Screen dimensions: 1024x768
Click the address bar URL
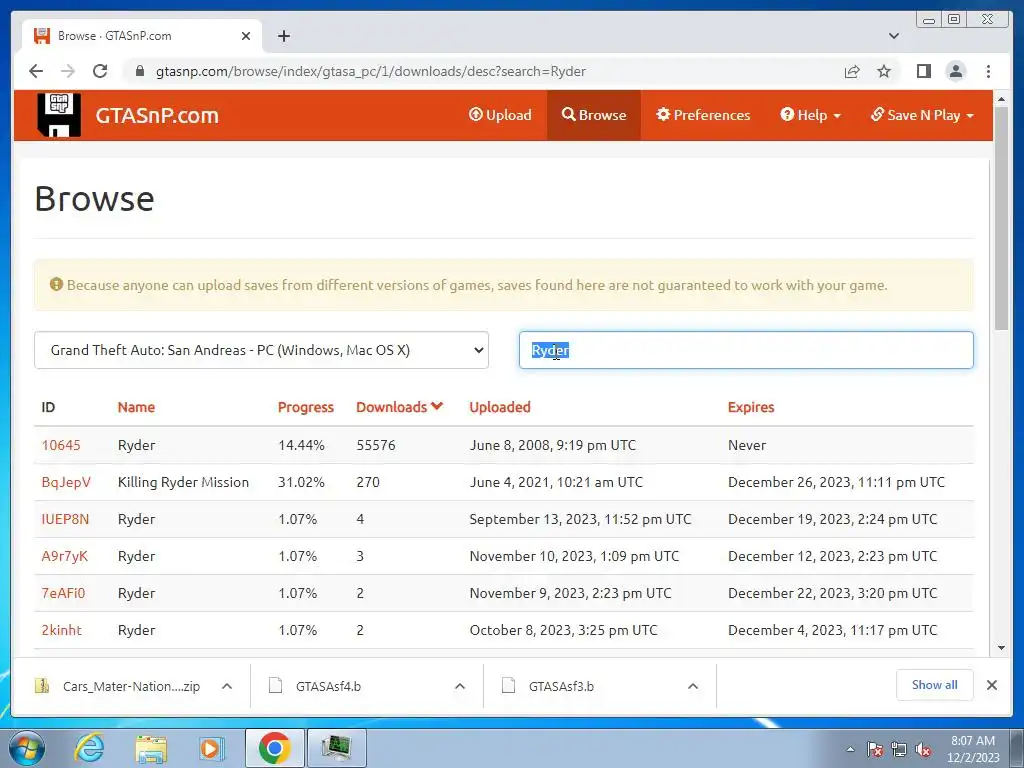pyautogui.click(x=370, y=71)
